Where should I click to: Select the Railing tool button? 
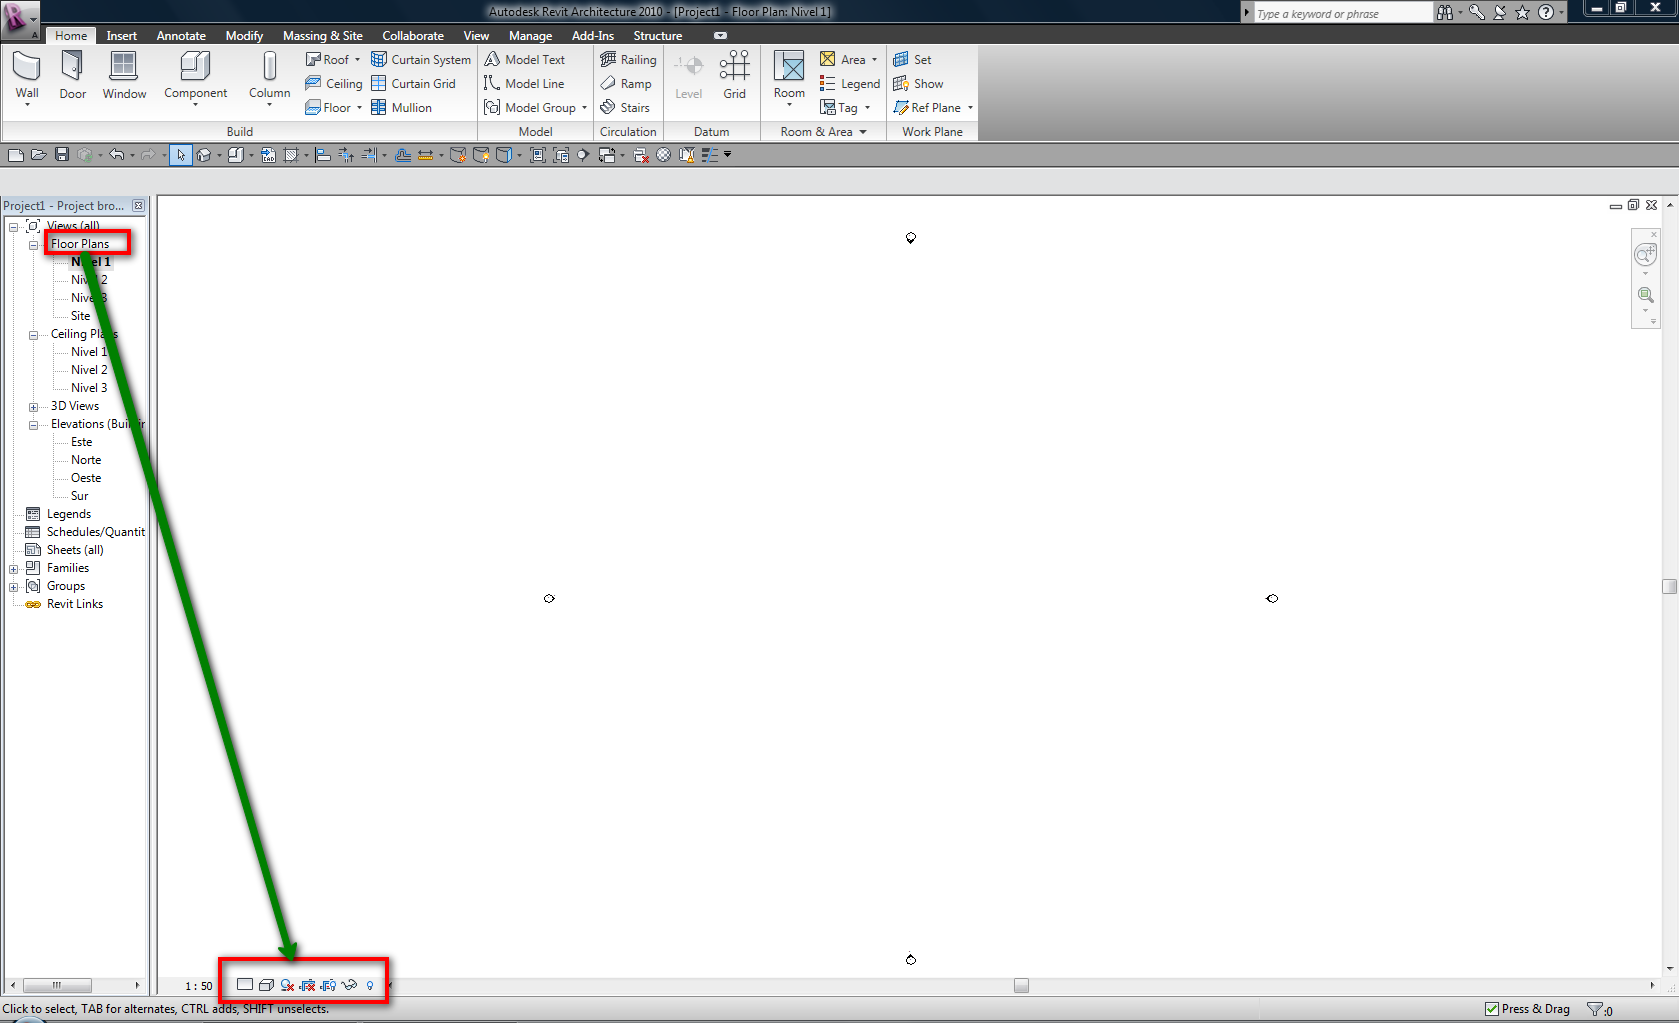[628, 60]
